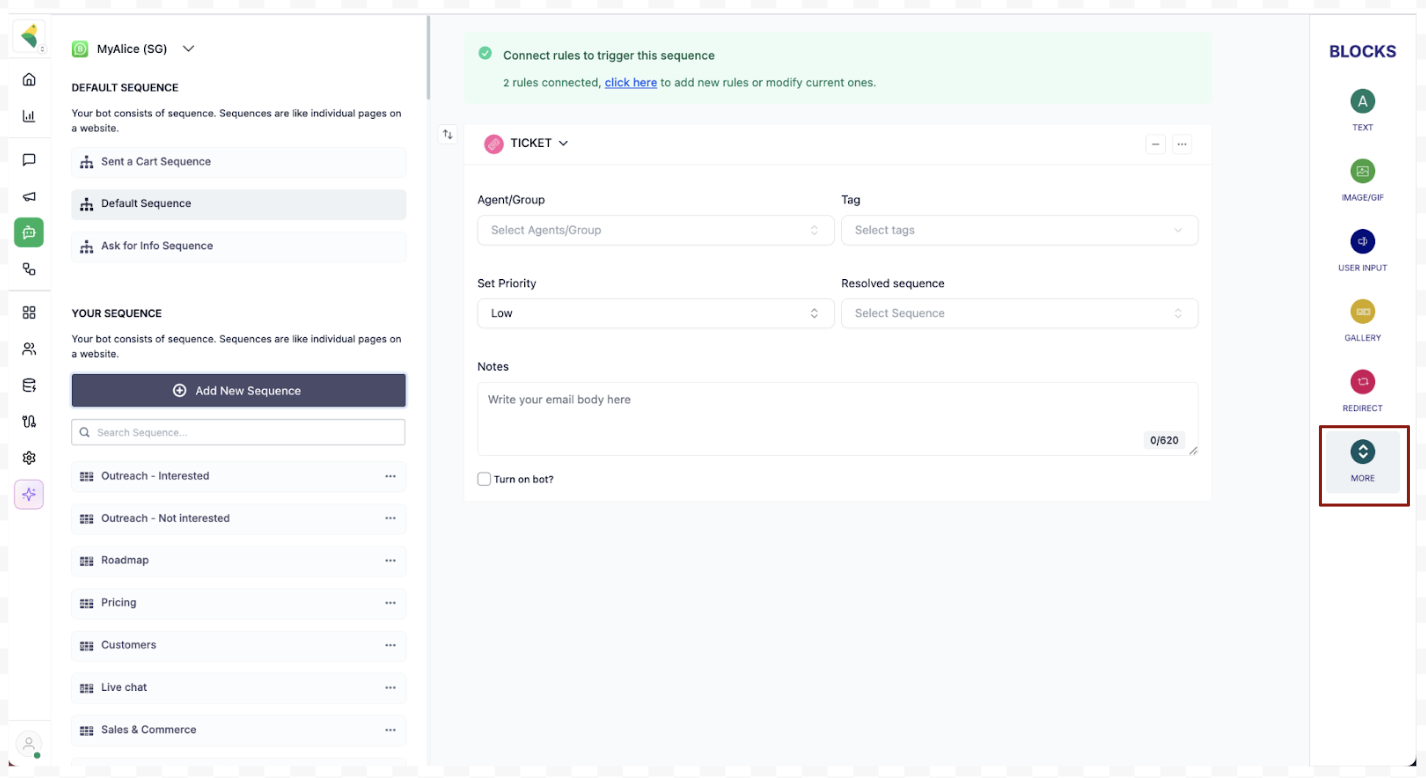Viewport: 1426px width, 778px height.
Task: Open the three-dots menu for Customers
Action: pyautogui.click(x=390, y=645)
